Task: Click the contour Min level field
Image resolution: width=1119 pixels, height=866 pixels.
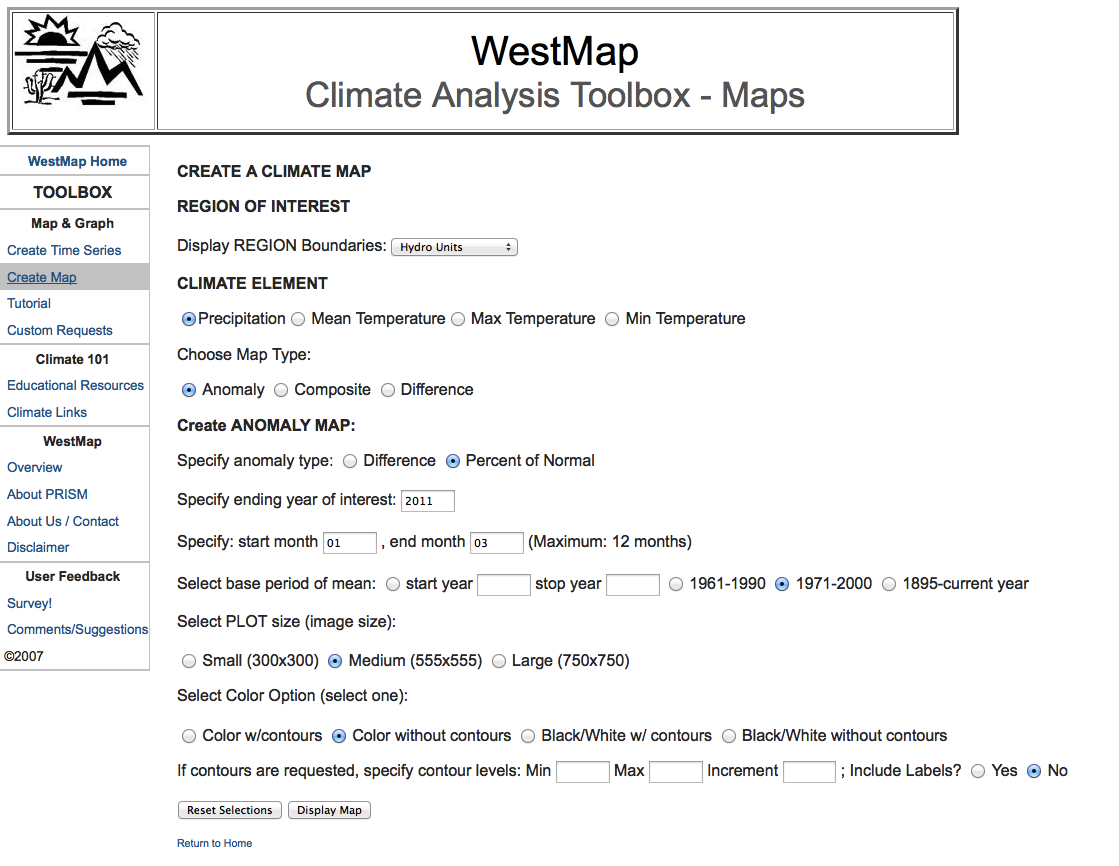Action: pyautogui.click(x=582, y=772)
